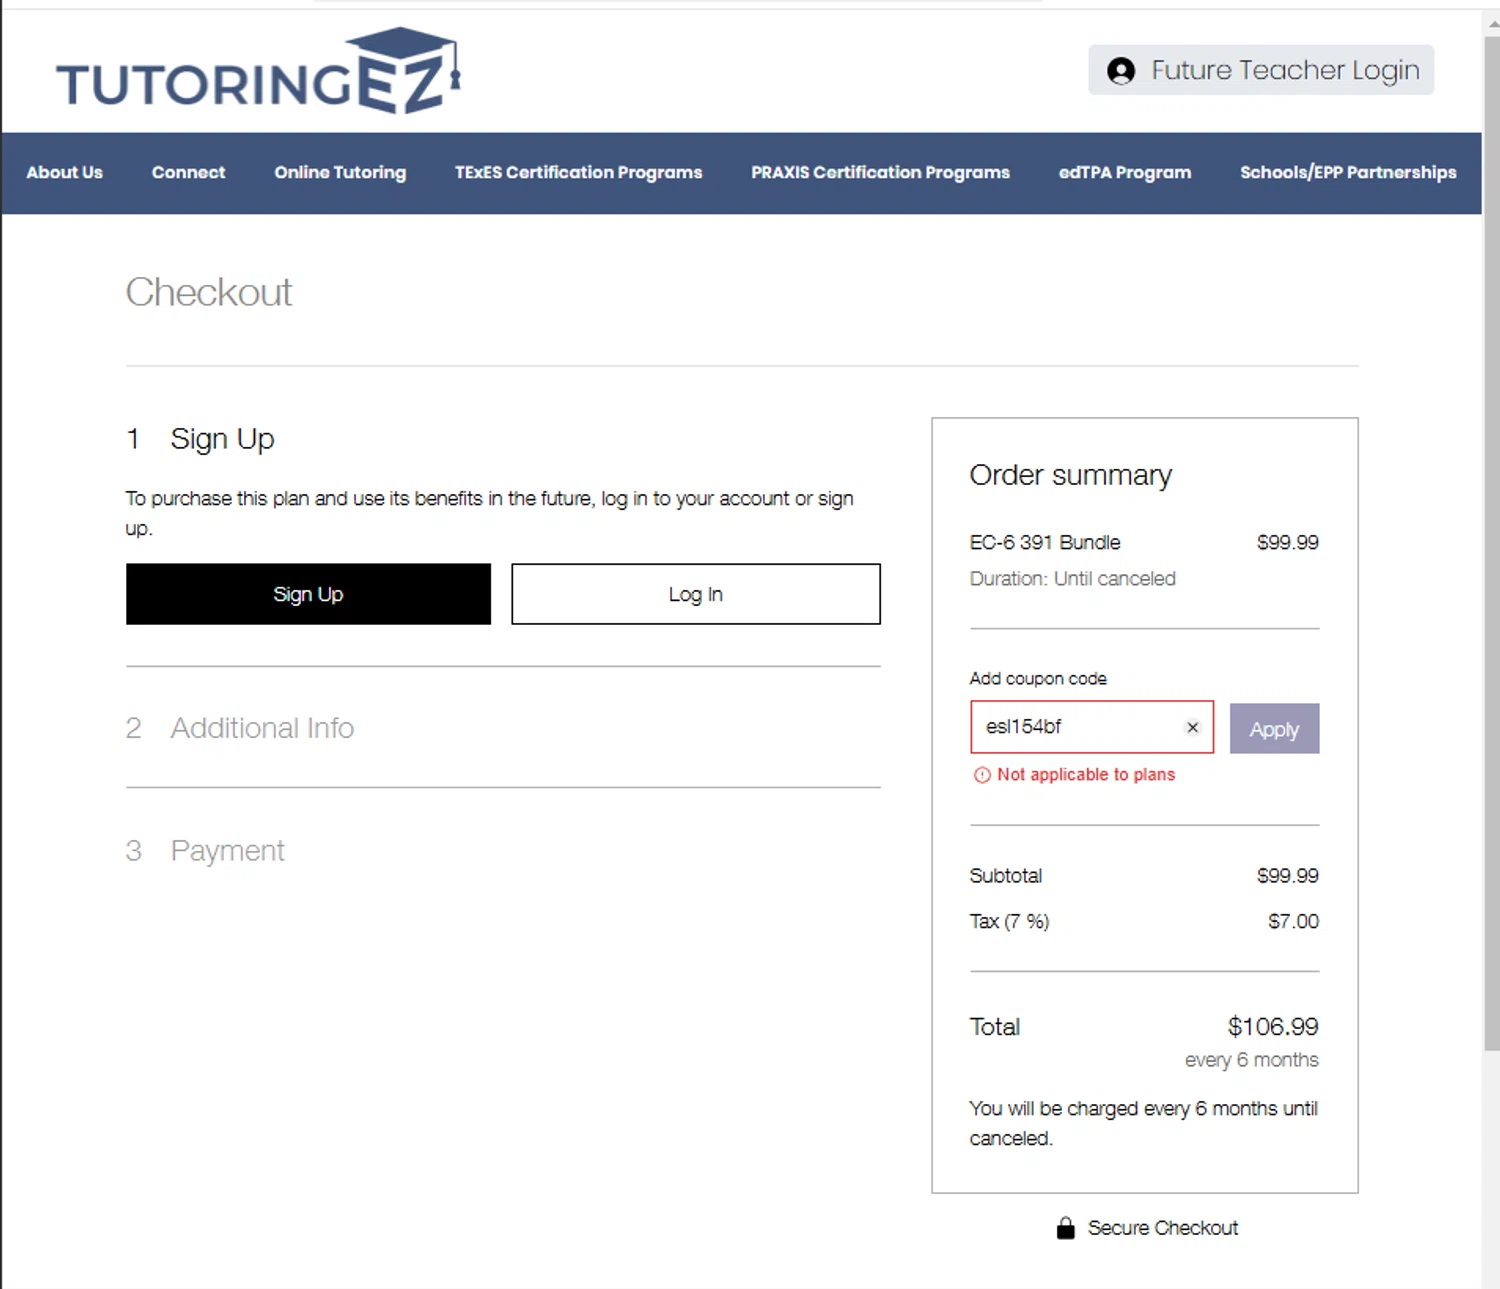Click the user avatar icon beside Future Teacher Login
The width and height of the screenshot is (1500, 1289).
tap(1121, 70)
